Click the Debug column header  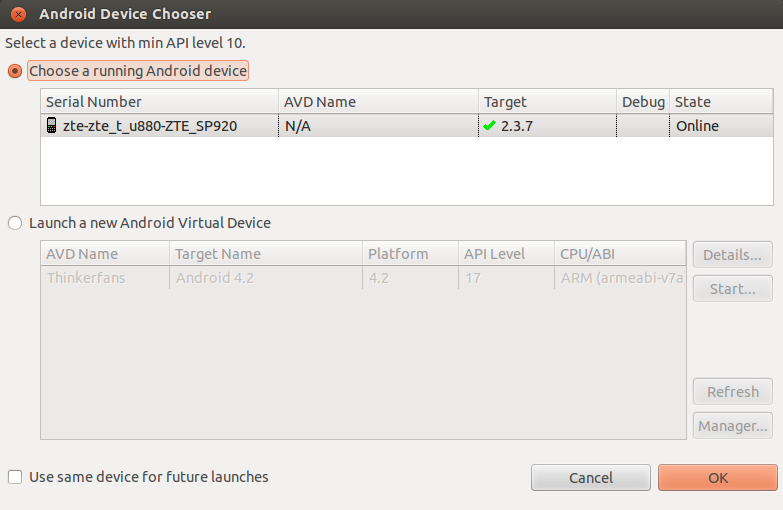click(x=643, y=101)
